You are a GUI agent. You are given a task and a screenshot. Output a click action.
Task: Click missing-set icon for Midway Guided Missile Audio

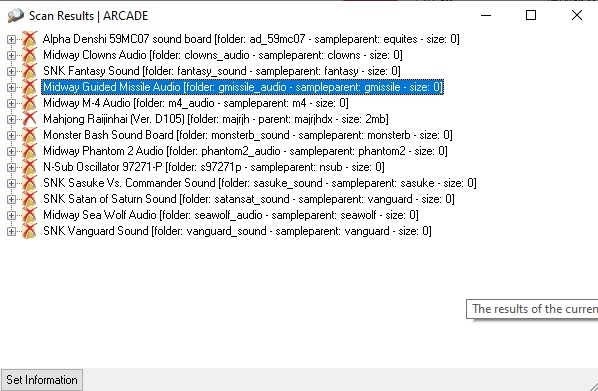click(29, 87)
